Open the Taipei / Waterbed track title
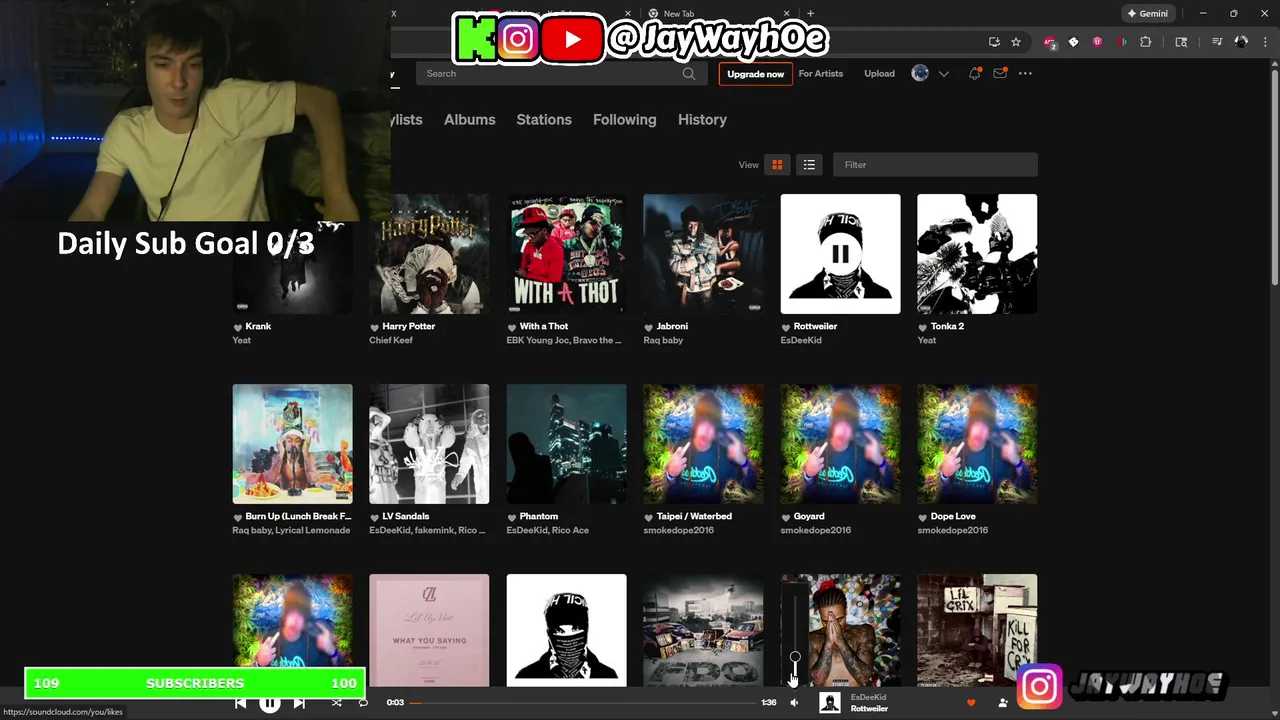This screenshot has width=1280, height=720. click(x=694, y=516)
